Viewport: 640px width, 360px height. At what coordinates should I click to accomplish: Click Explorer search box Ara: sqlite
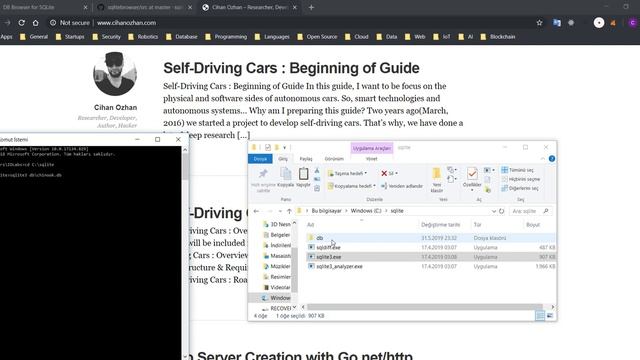[x=530, y=211]
